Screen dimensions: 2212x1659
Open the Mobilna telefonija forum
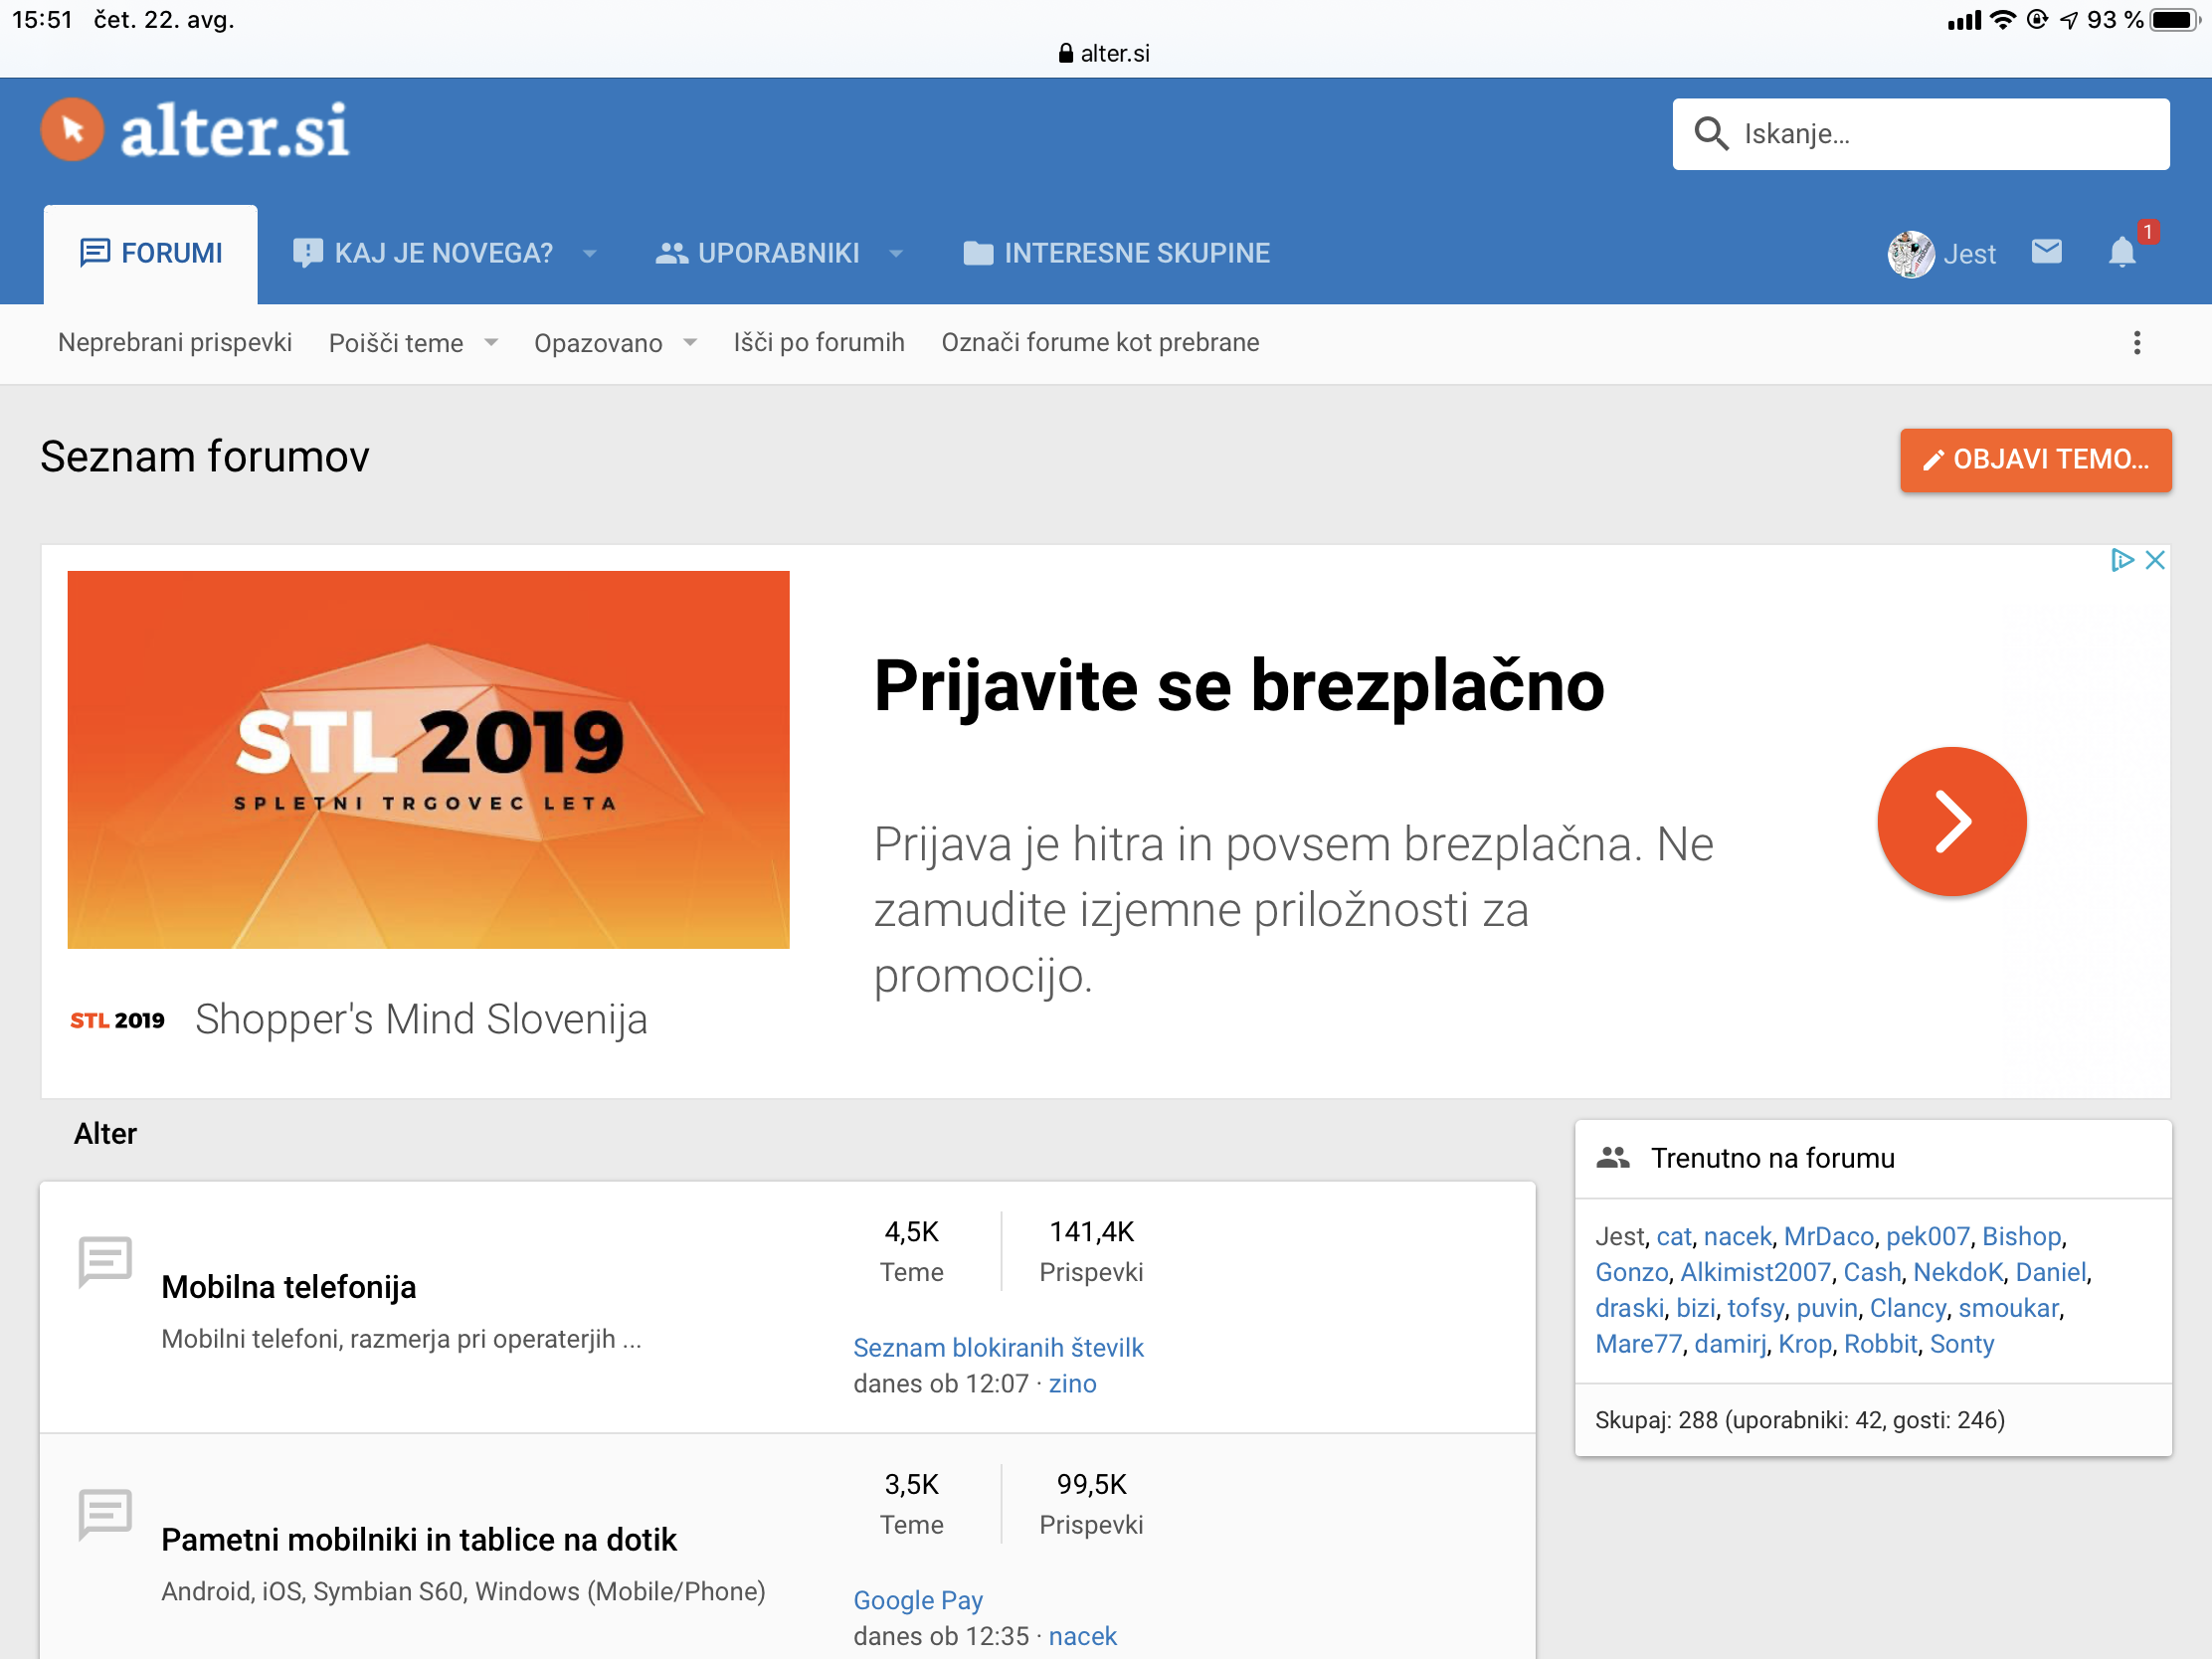pos(288,1287)
